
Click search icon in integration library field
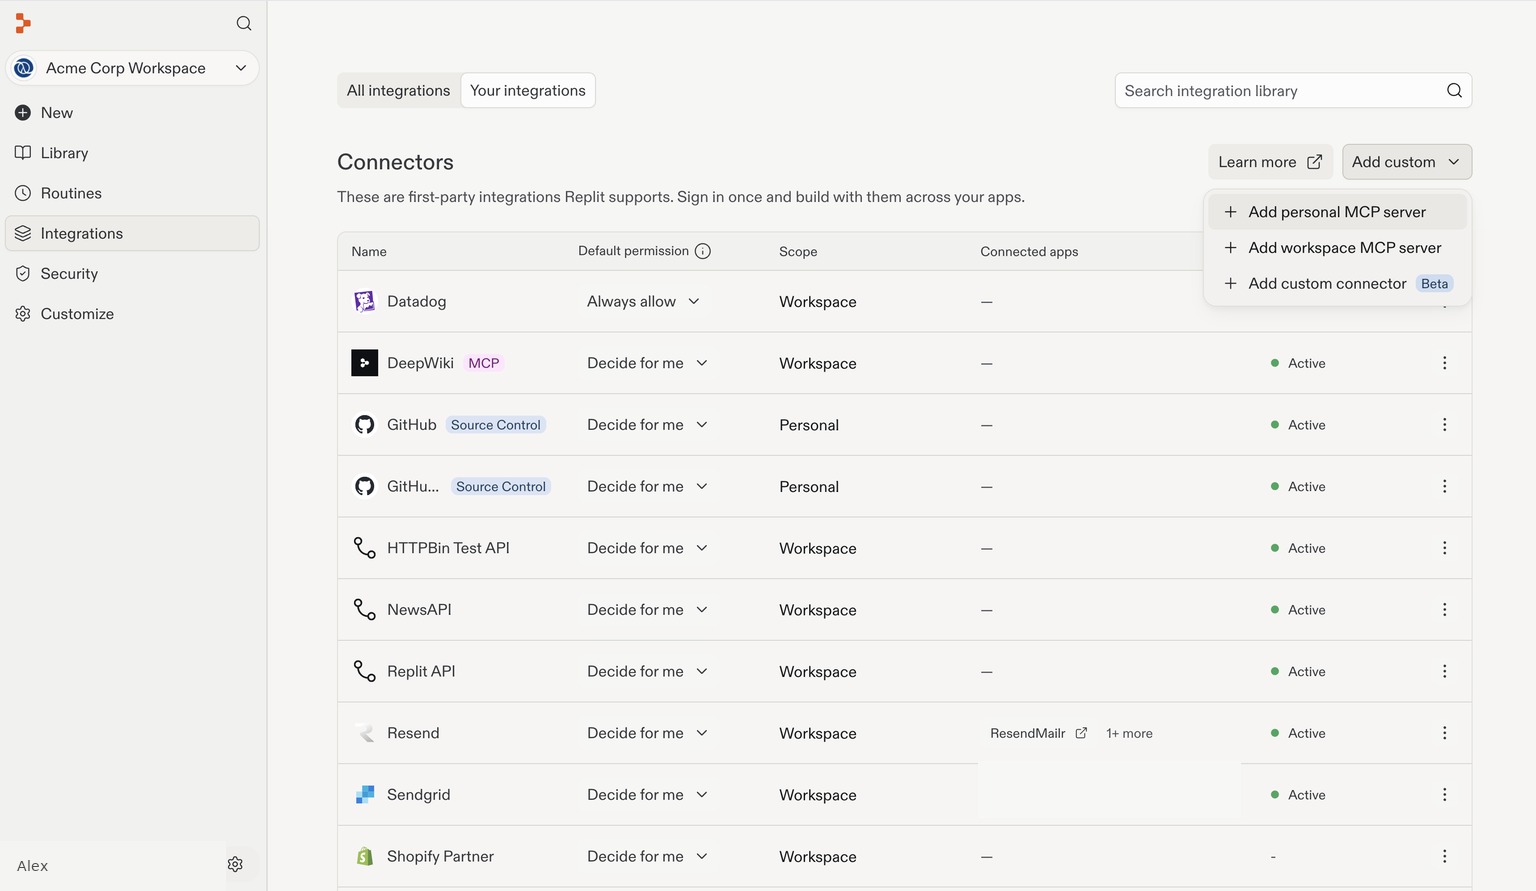click(x=1454, y=91)
